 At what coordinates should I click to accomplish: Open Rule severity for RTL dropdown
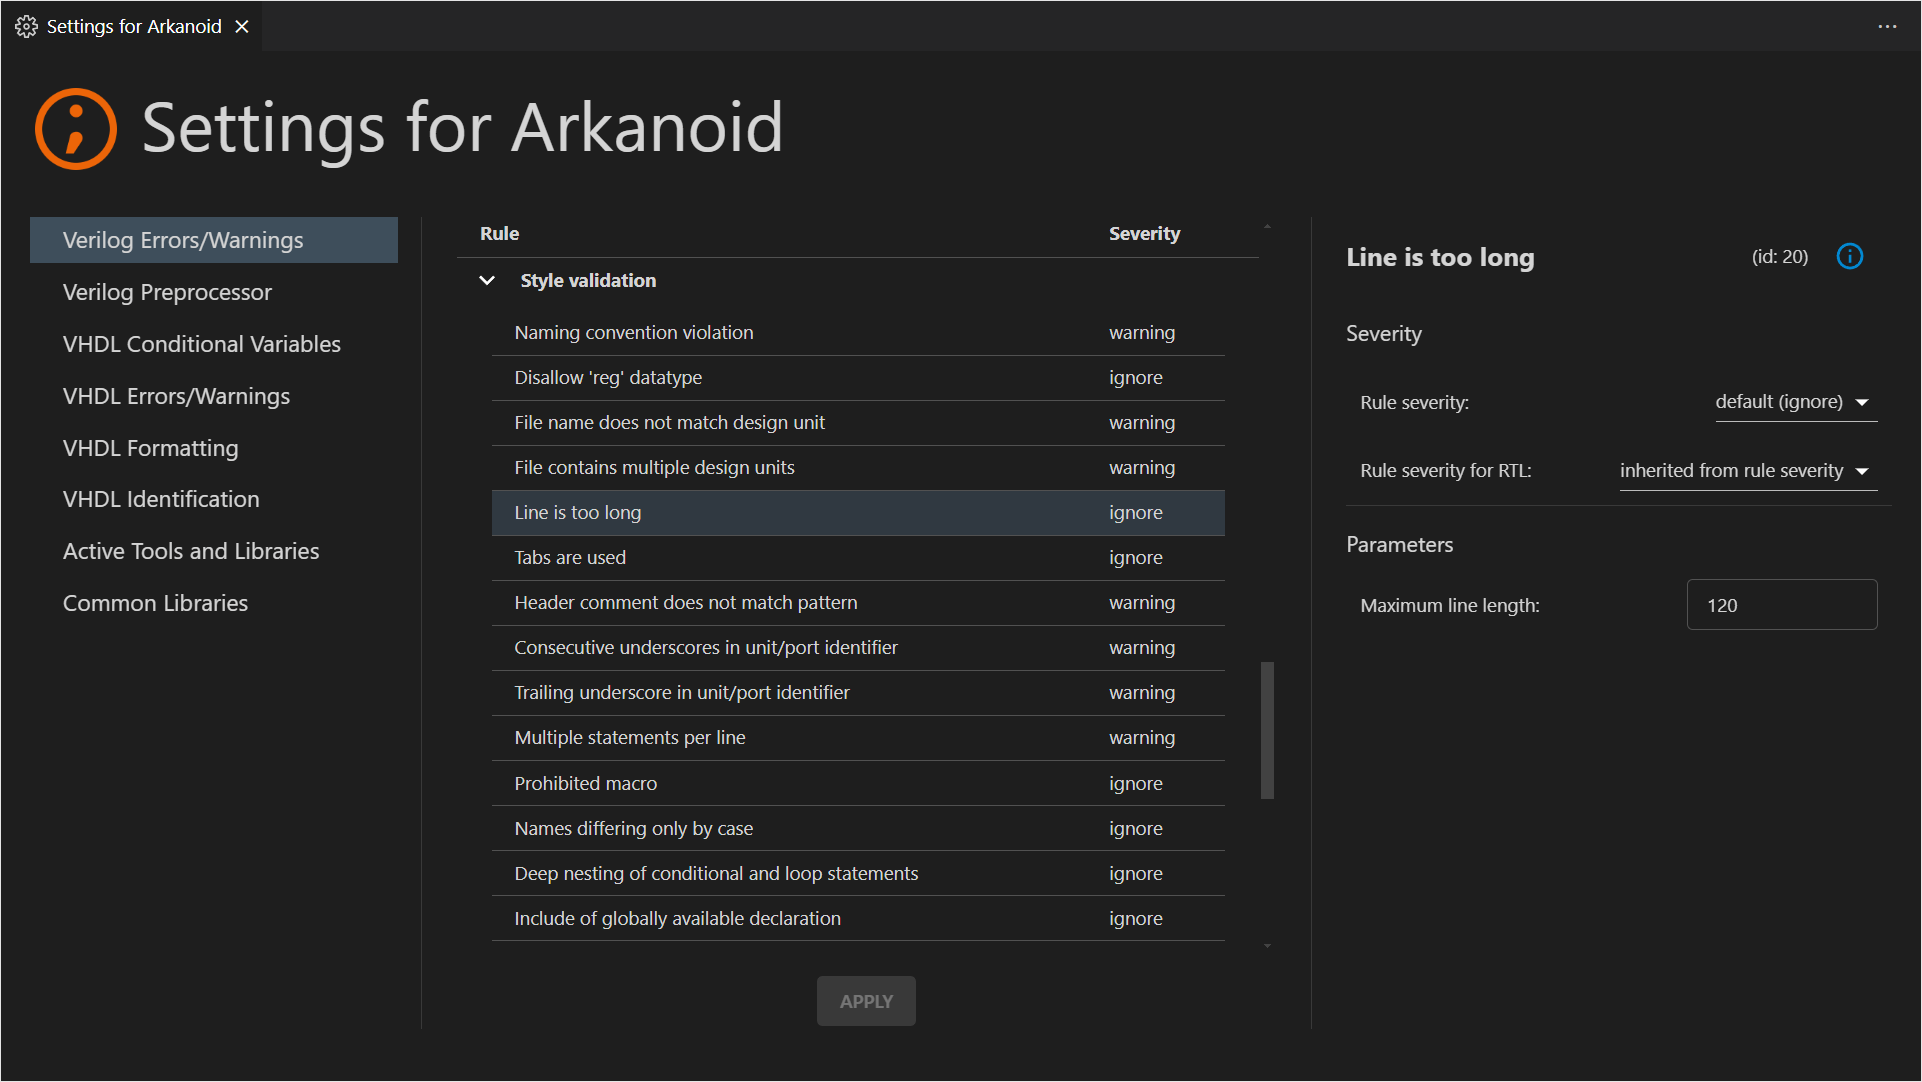pyautogui.click(x=1747, y=471)
